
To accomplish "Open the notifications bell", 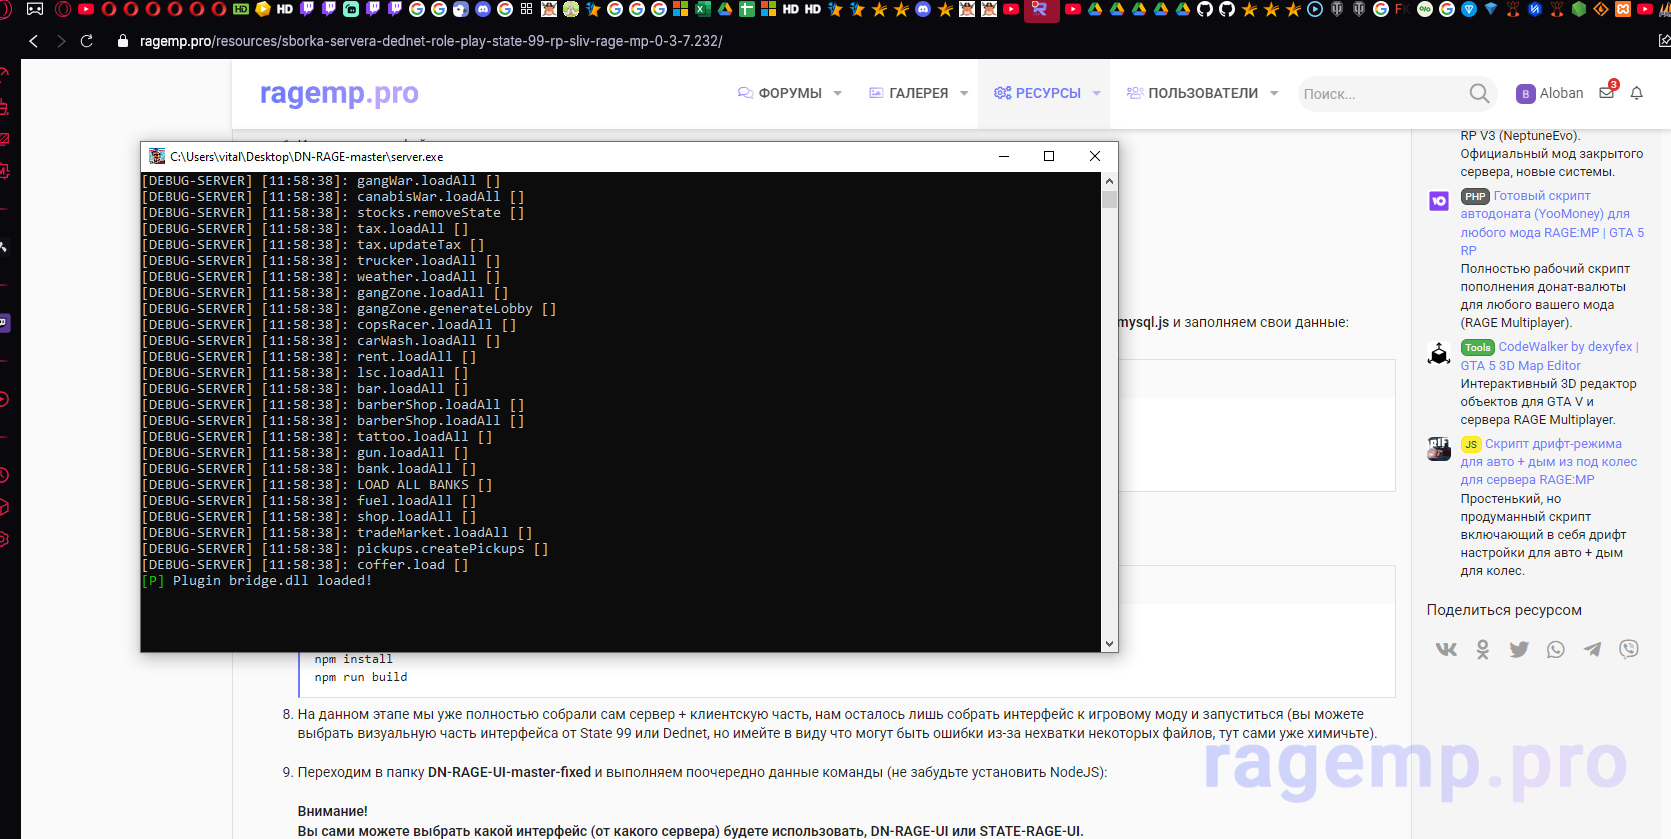I will click(x=1637, y=93).
